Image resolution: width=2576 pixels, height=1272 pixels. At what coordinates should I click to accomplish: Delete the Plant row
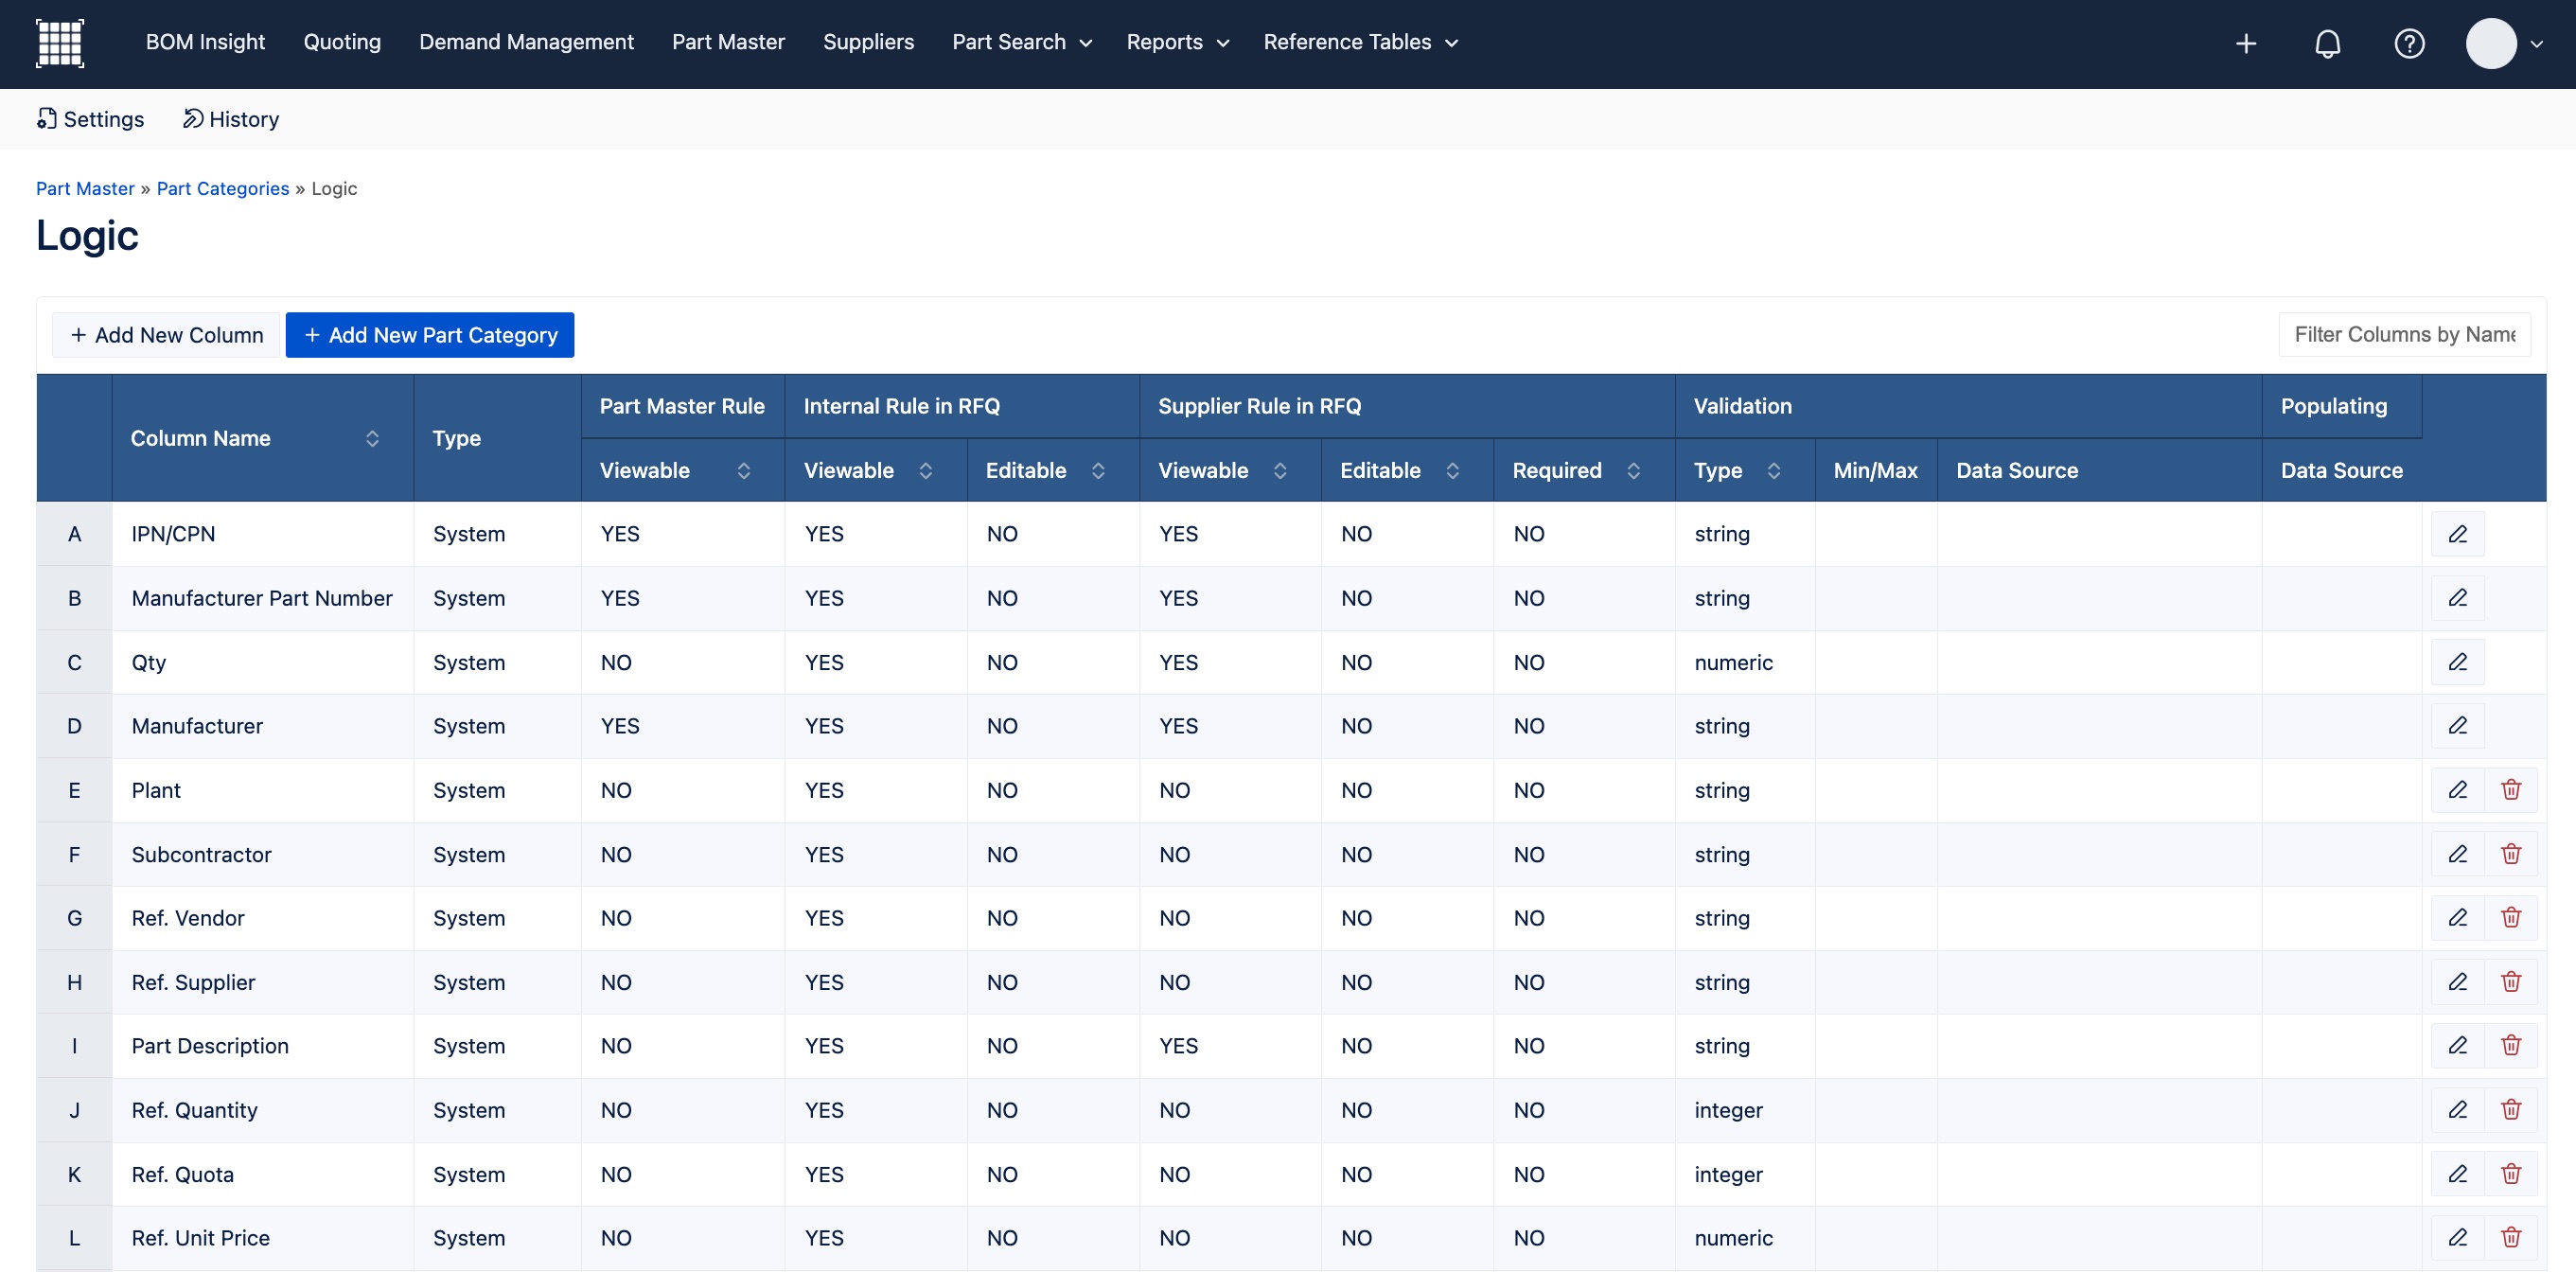(2511, 790)
